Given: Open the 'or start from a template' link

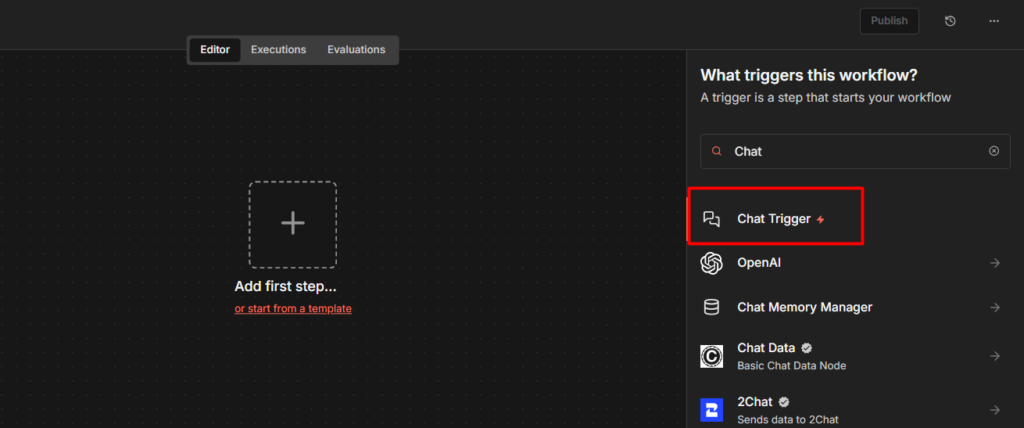Looking at the screenshot, I should coord(293,308).
